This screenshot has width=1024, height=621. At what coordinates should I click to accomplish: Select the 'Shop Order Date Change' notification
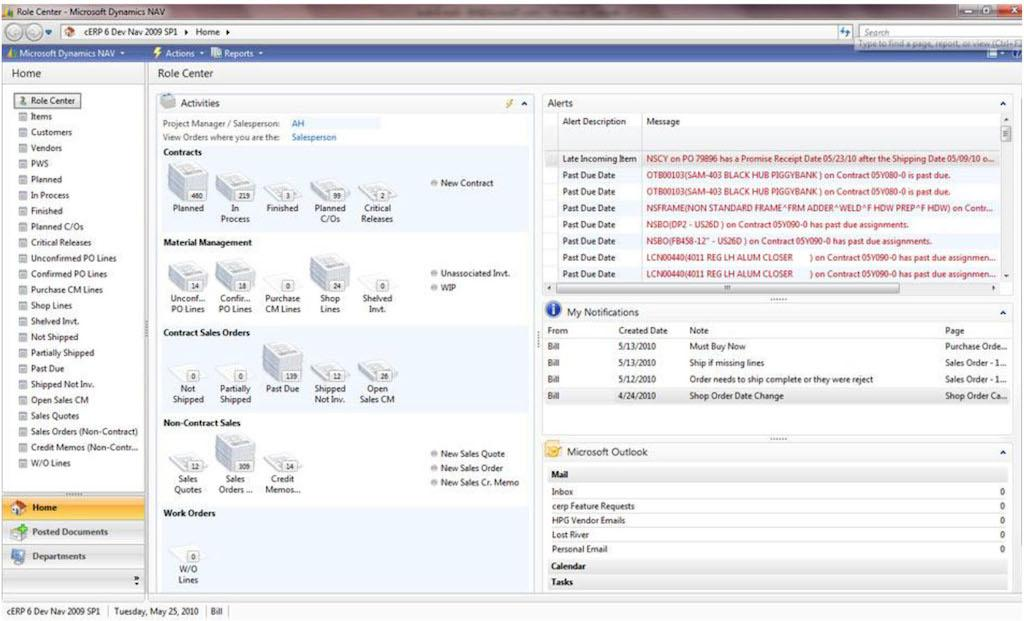776,395
